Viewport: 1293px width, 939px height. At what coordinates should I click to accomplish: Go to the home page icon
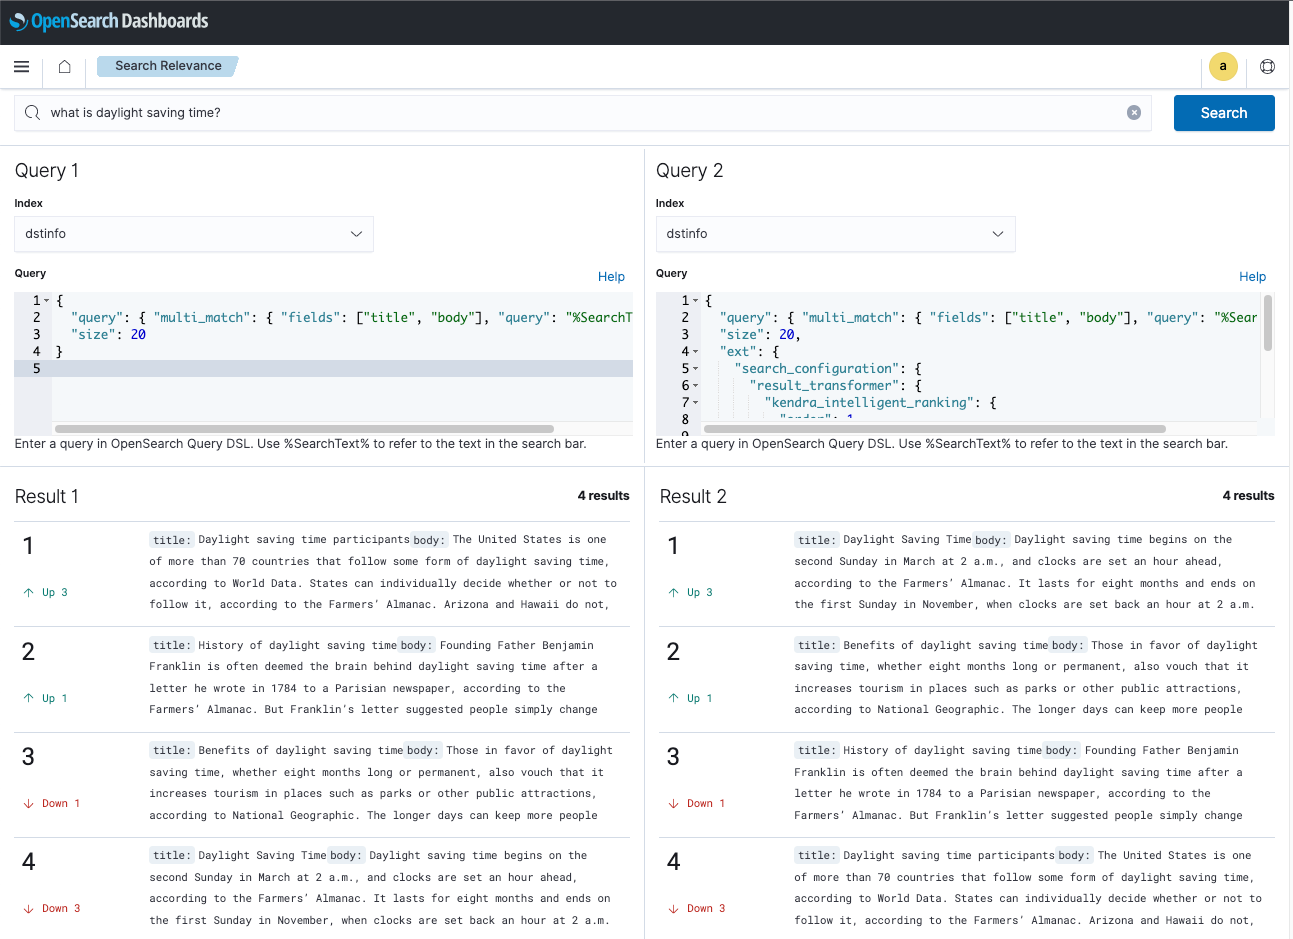coord(64,66)
